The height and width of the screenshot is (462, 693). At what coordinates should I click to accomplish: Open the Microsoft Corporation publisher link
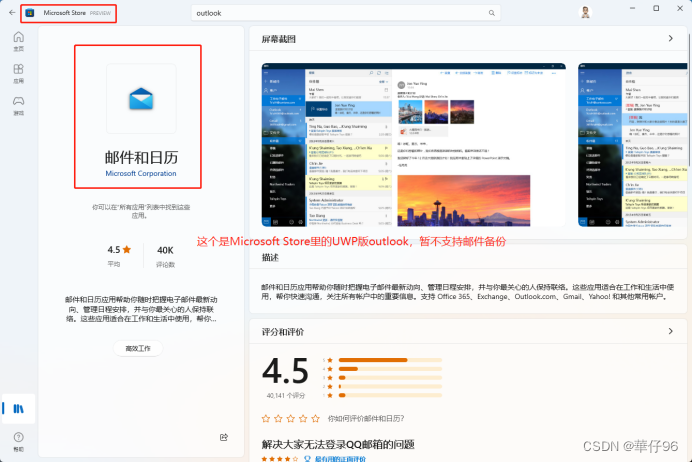(x=141, y=173)
